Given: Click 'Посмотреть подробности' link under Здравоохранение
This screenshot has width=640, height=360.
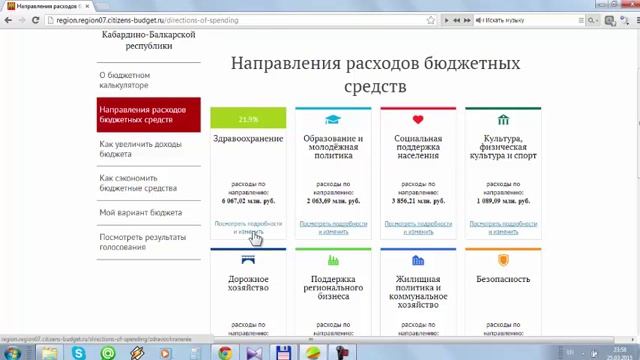Looking at the screenshot, I should click(248, 228).
